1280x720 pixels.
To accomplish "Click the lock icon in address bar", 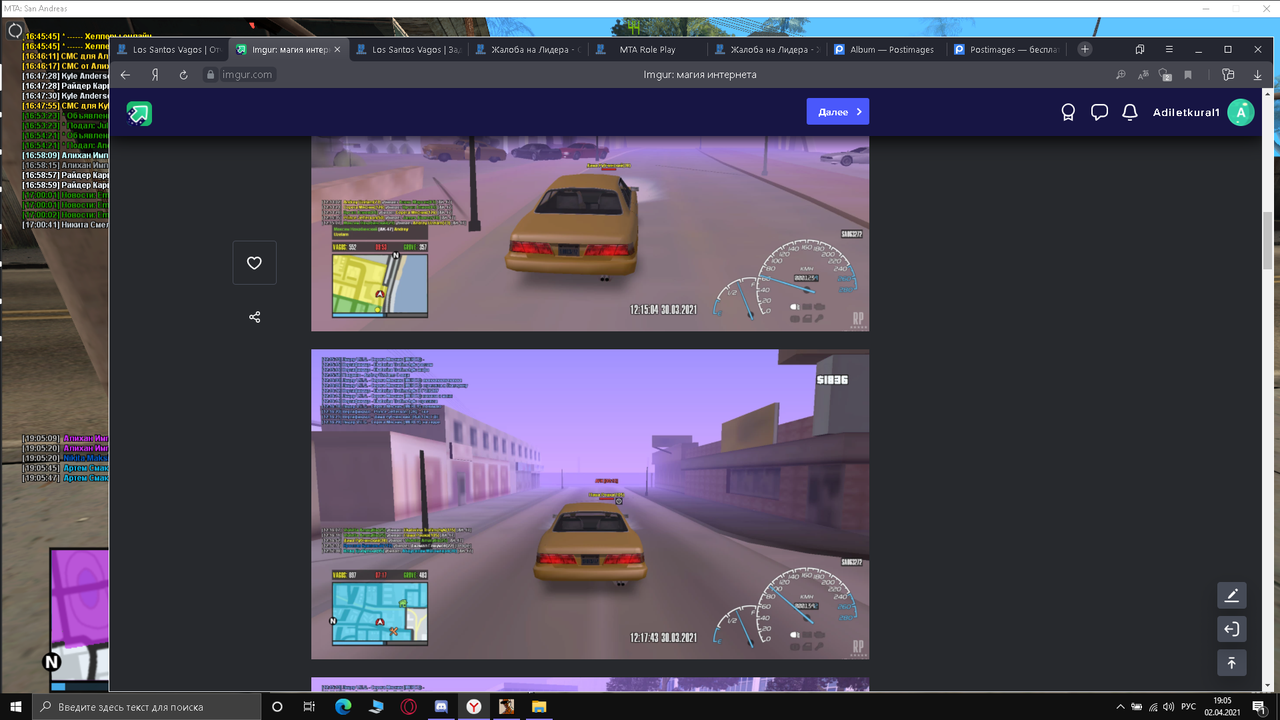I will click(210, 75).
